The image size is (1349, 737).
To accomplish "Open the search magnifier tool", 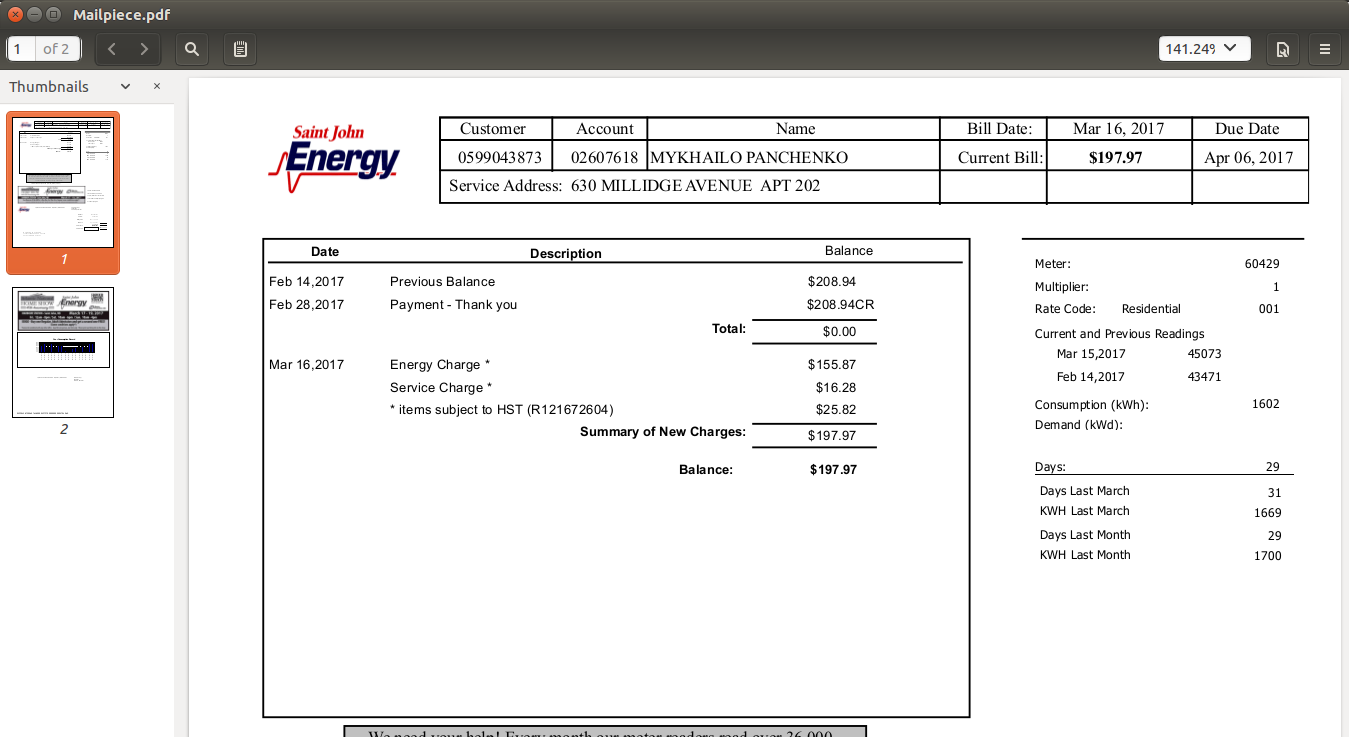I will point(192,49).
